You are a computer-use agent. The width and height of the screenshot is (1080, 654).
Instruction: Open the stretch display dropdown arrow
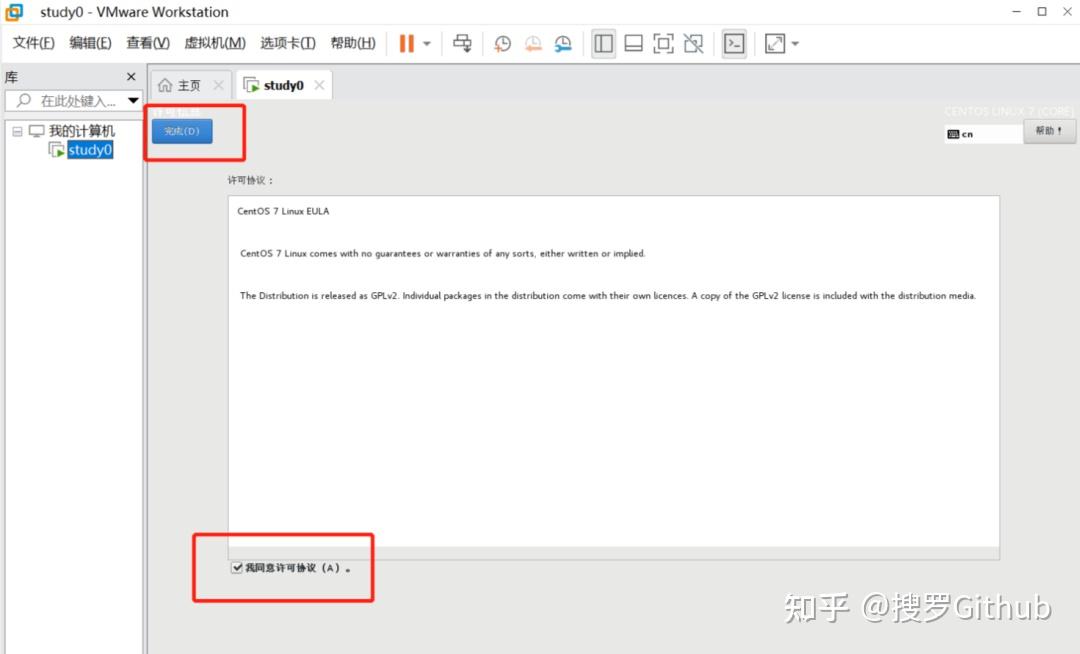(x=796, y=43)
